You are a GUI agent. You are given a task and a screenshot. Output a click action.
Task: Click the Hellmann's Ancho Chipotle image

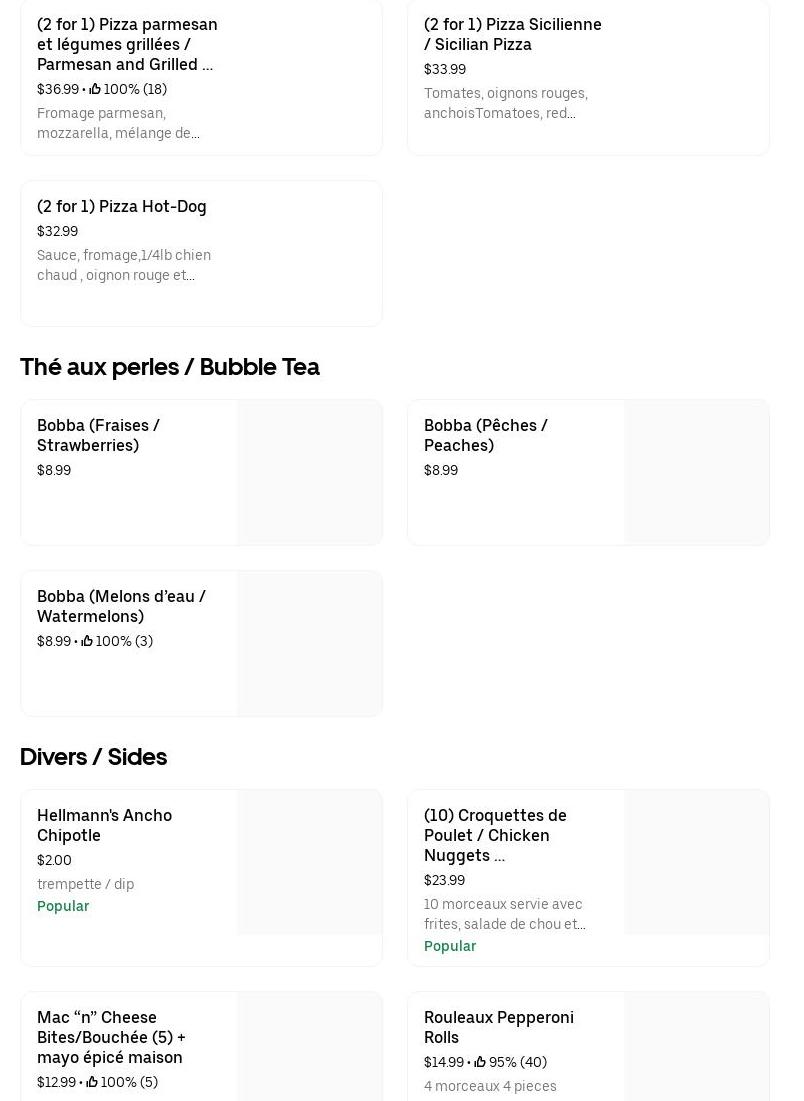[x=310, y=863]
